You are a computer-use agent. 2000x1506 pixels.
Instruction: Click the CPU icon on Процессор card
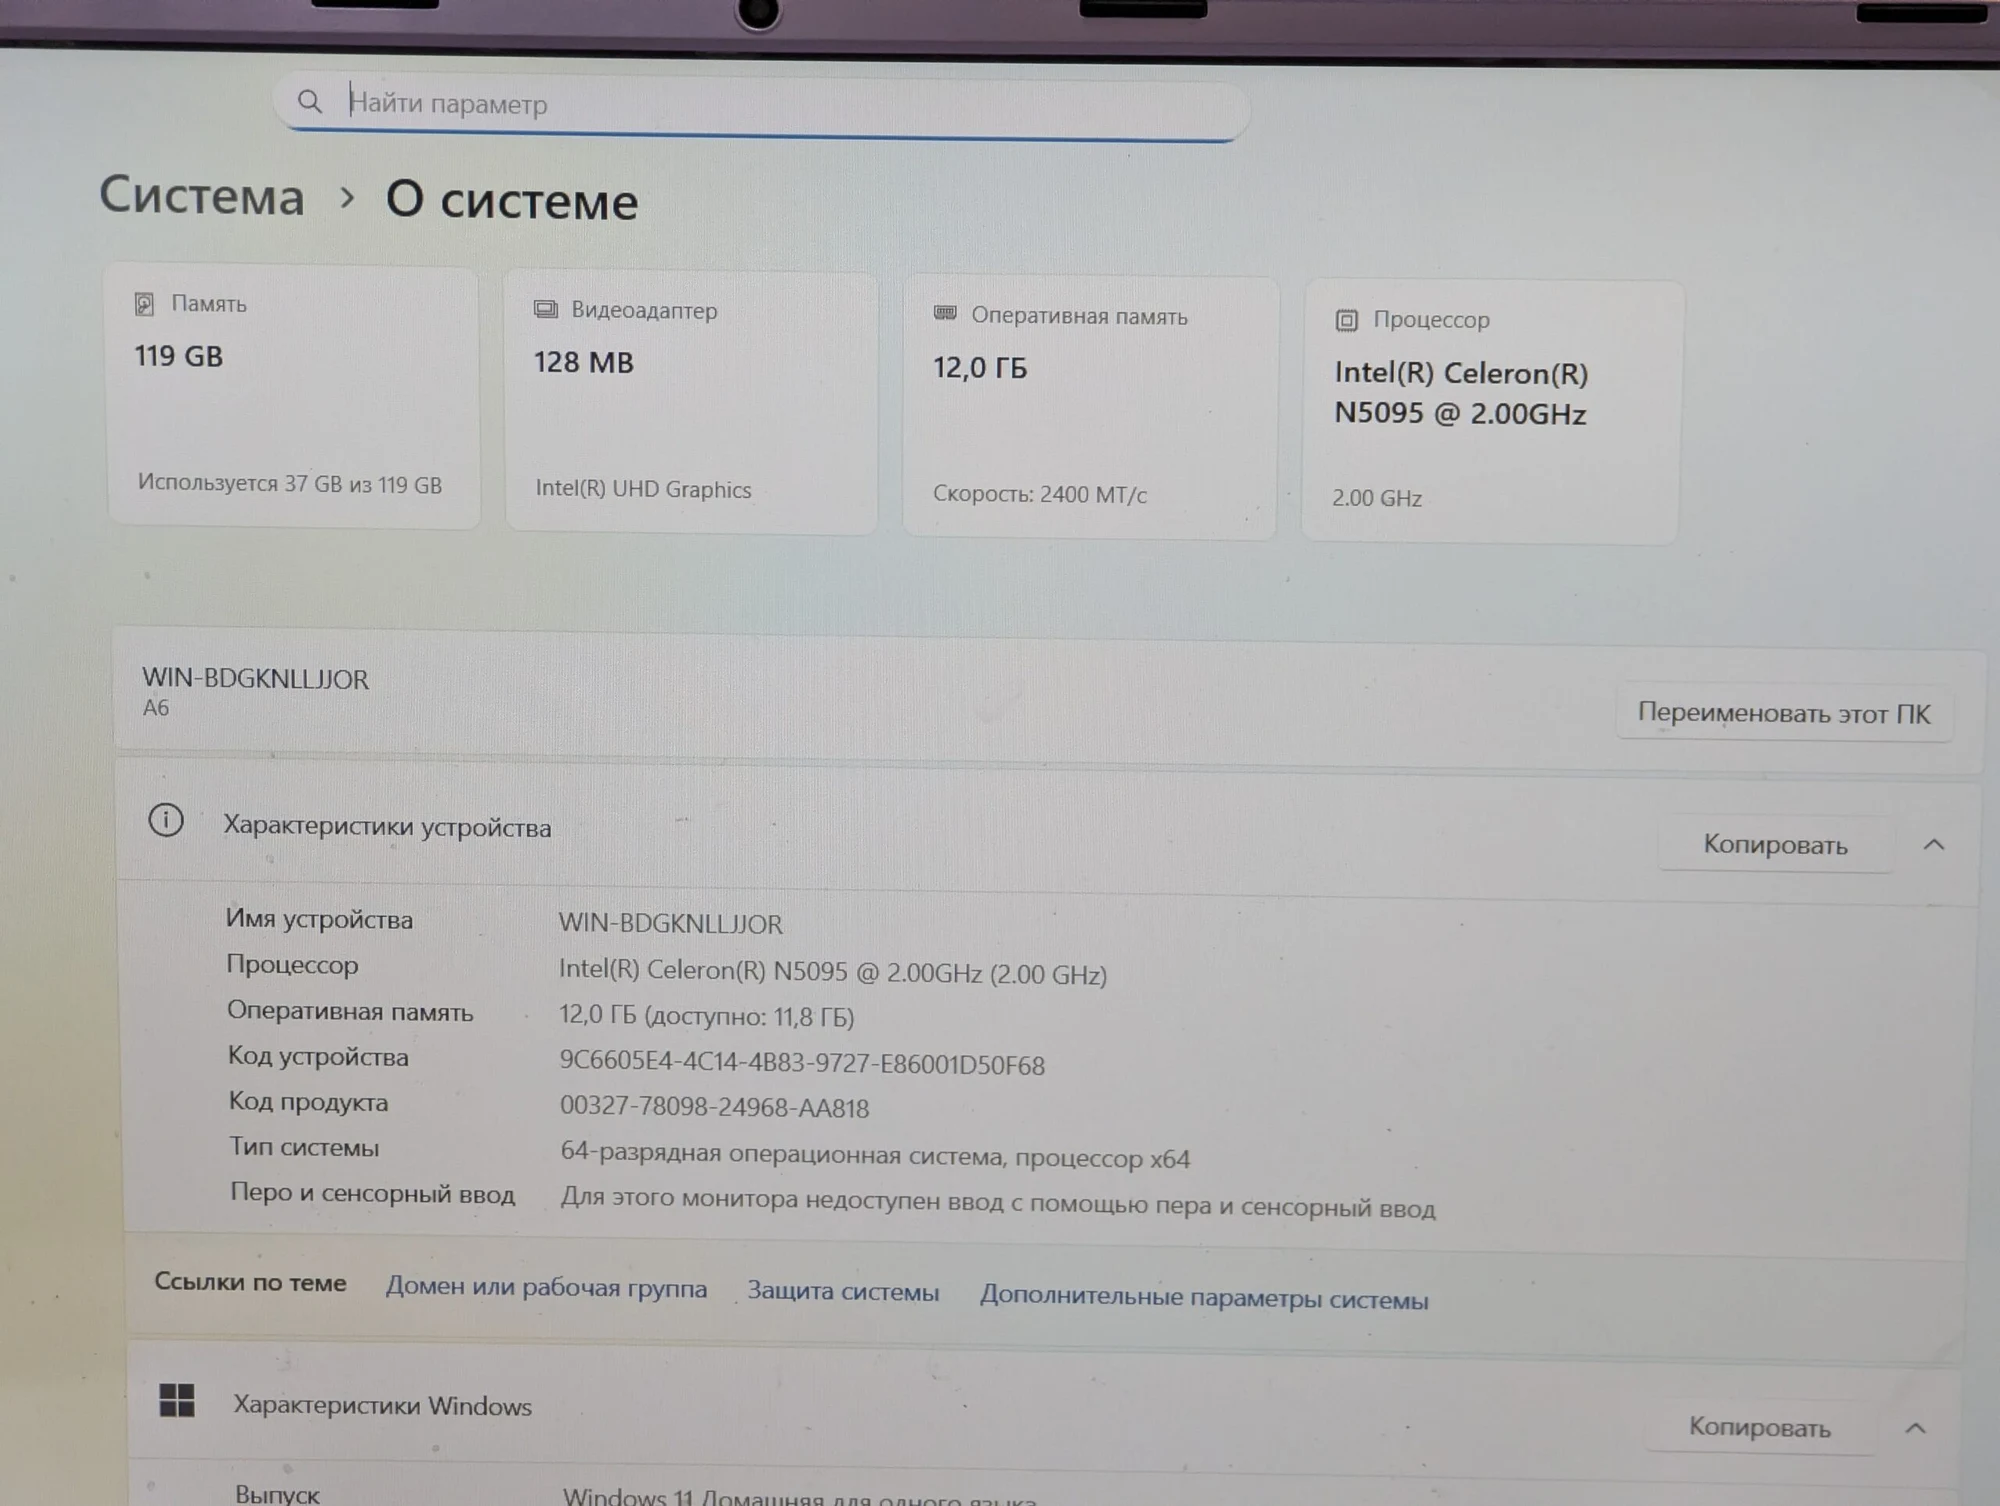coord(1347,320)
